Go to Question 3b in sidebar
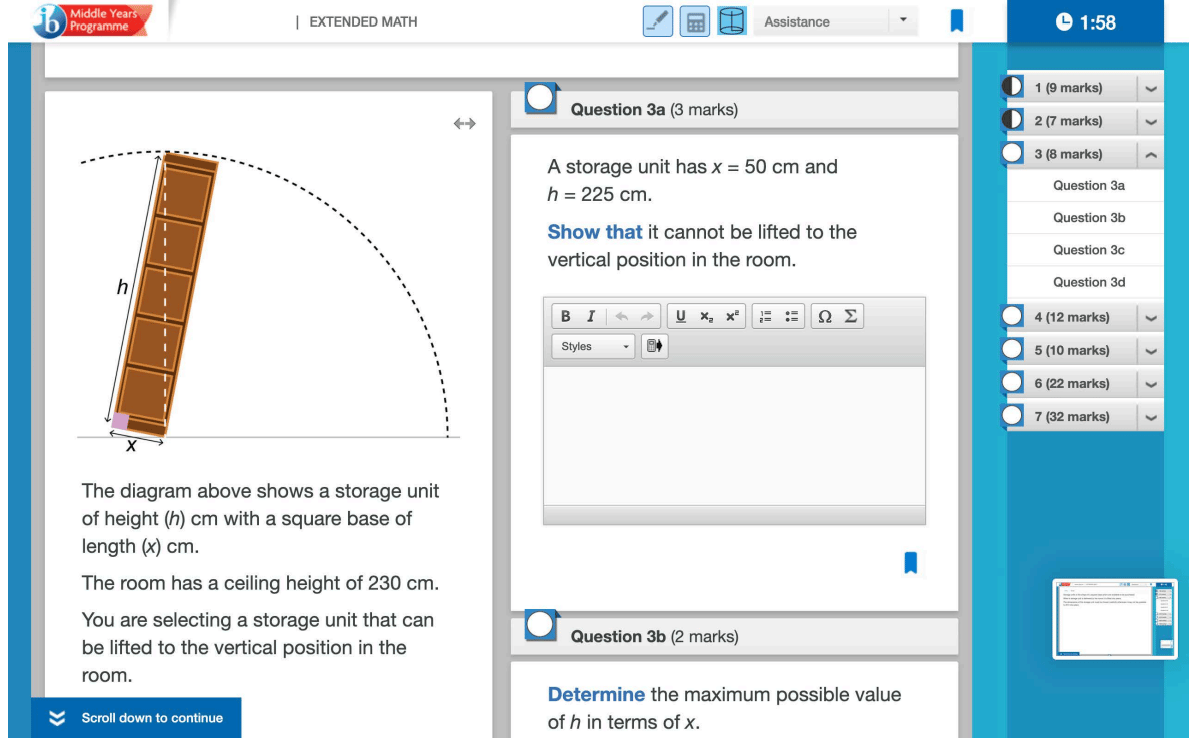This screenshot has height=740, width=1190. (1089, 217)
